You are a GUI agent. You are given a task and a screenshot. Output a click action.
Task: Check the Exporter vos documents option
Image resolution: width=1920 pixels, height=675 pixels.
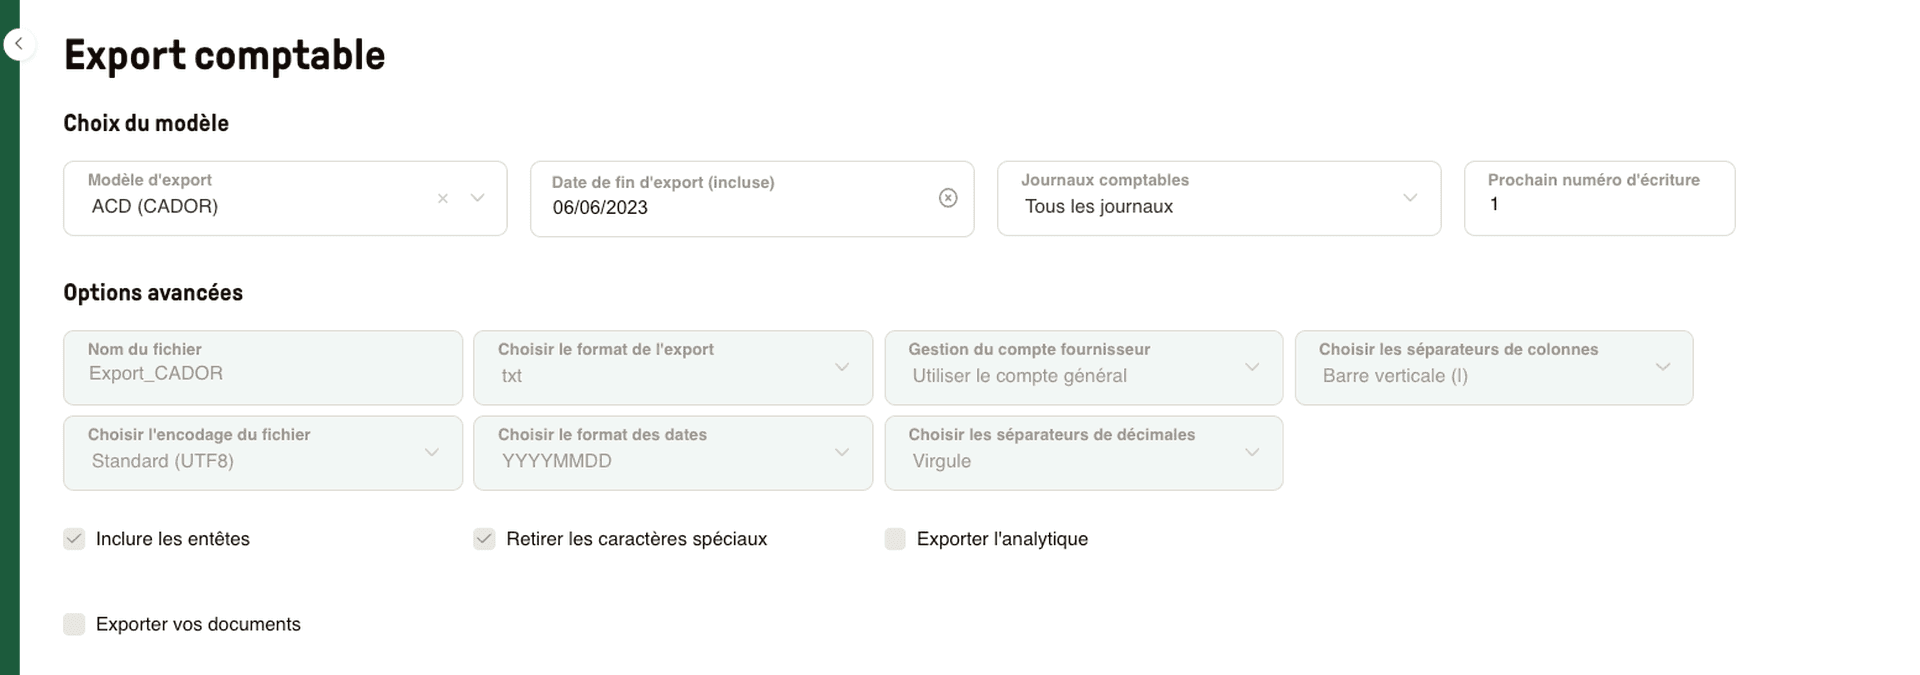click(x=74, y=623)
